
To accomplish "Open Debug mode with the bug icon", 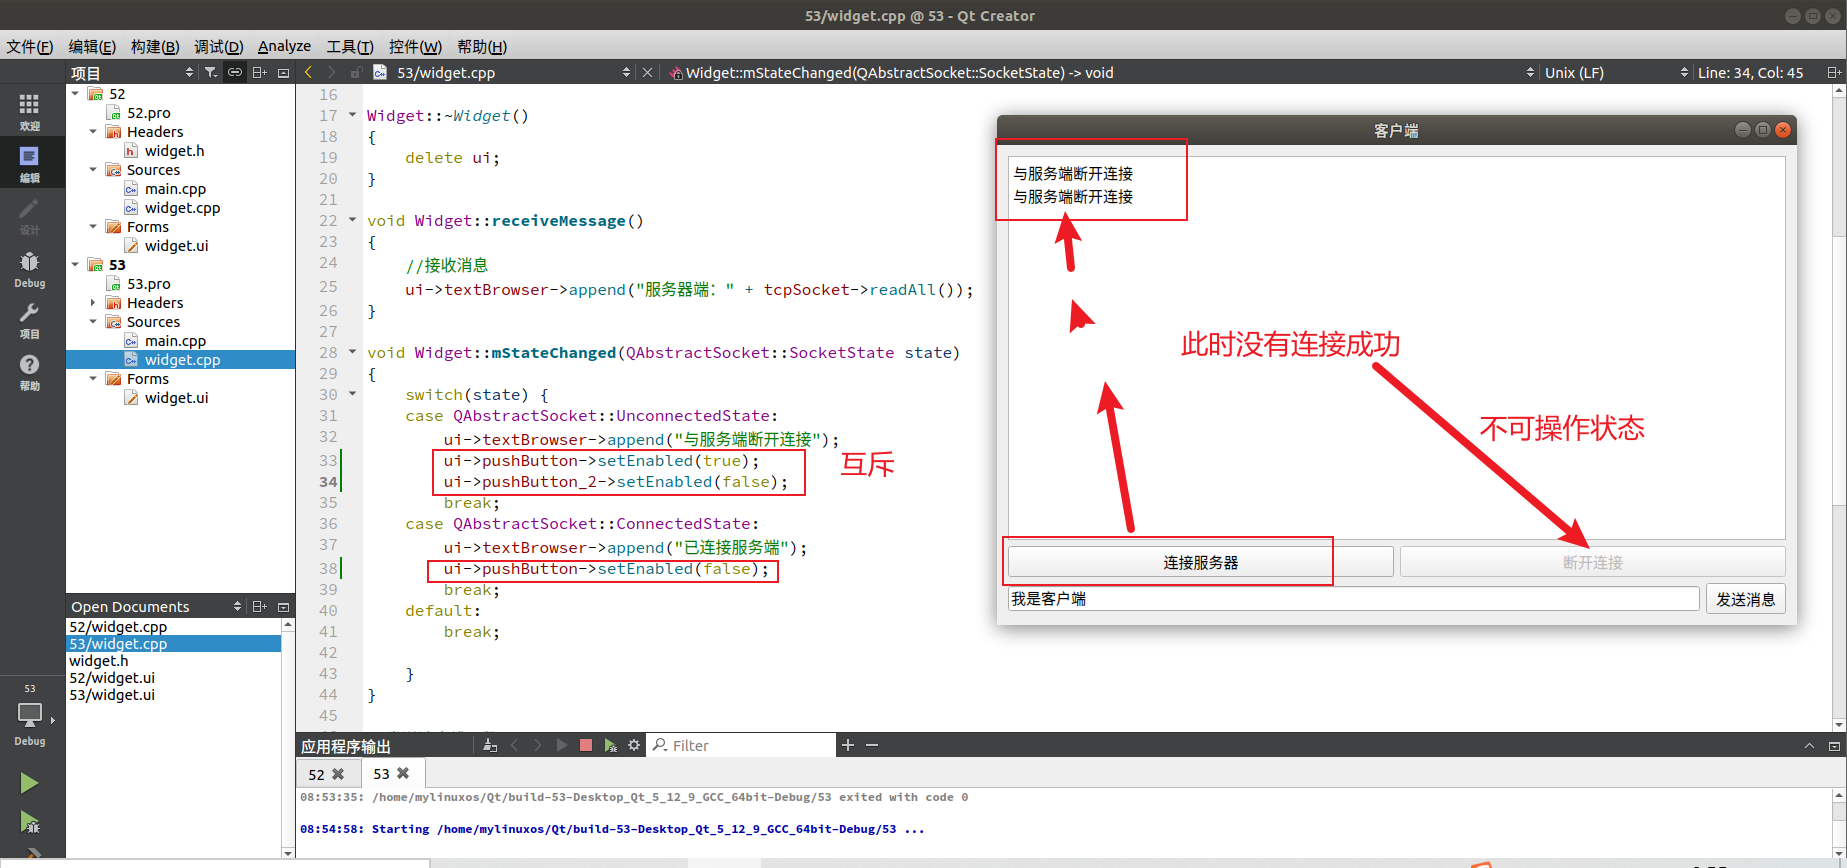I will (x=29, y=268).
